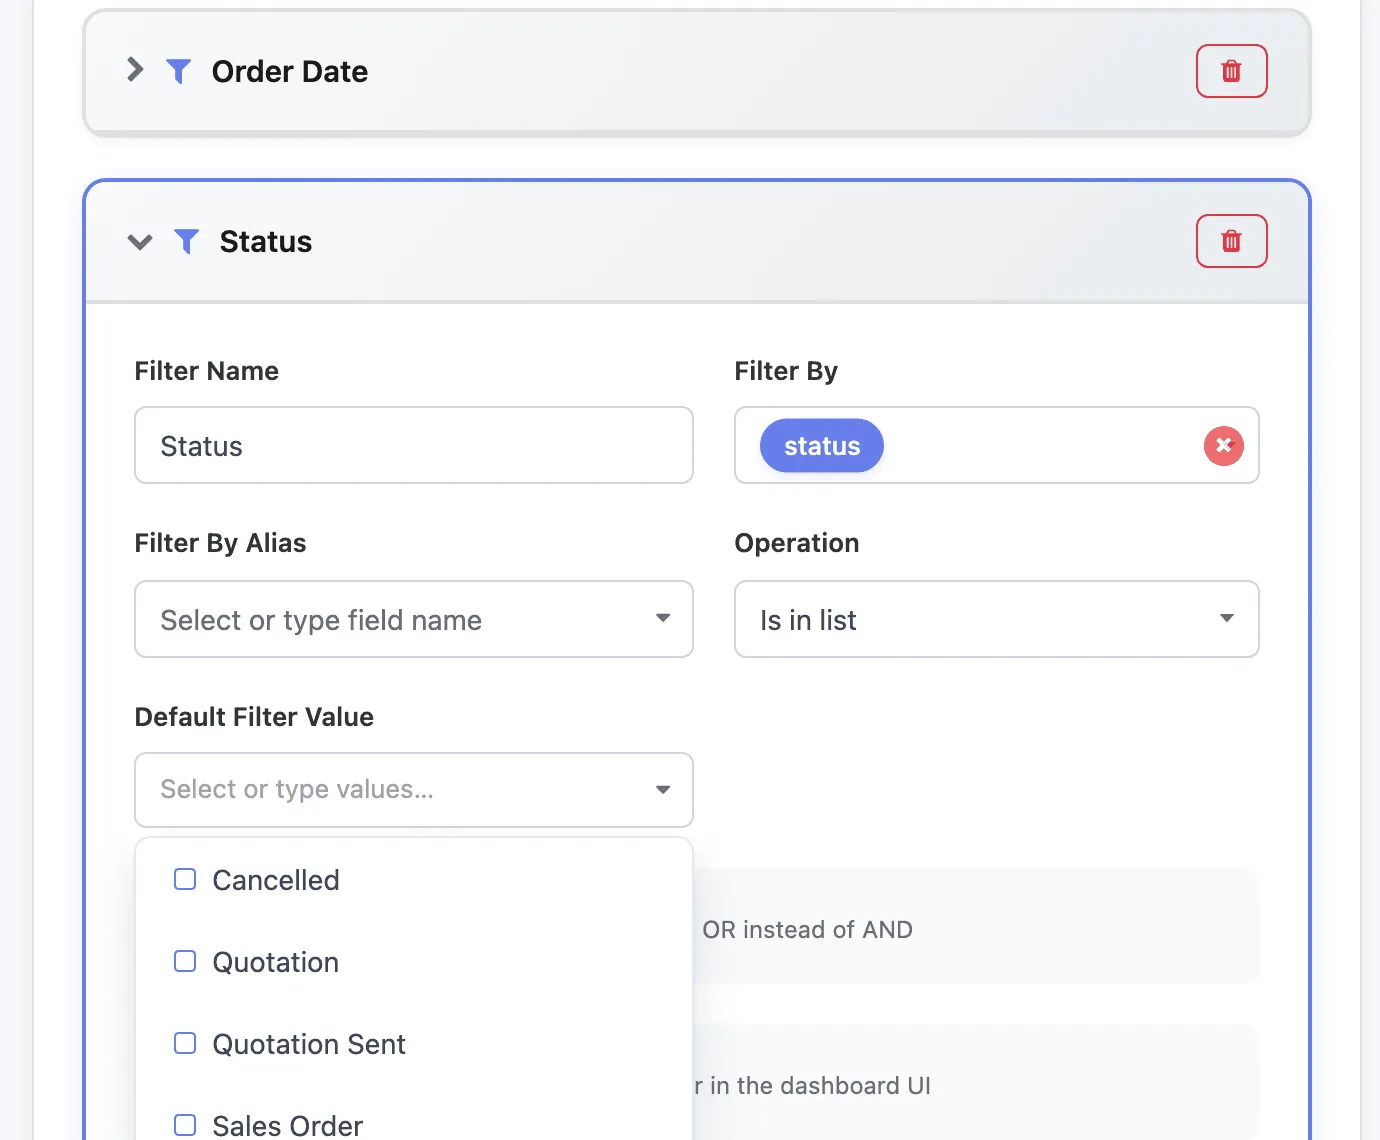This screenshot has width=1380, height=1140.
Task: Edit the Filter Name text field
Action: click(414, 445)
